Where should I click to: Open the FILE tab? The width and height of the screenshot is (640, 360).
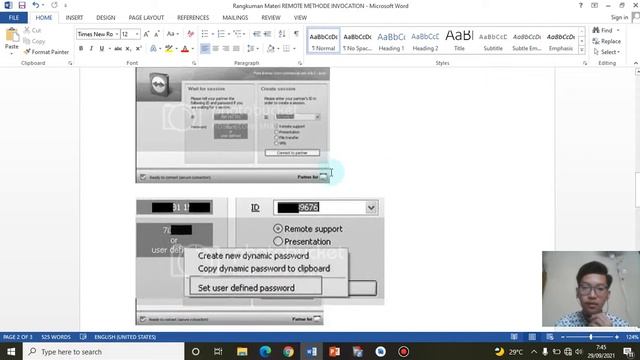point(13,18)
